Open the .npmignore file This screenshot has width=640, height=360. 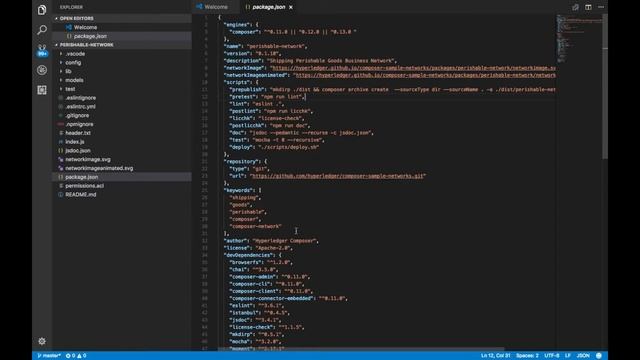point(122,124)
